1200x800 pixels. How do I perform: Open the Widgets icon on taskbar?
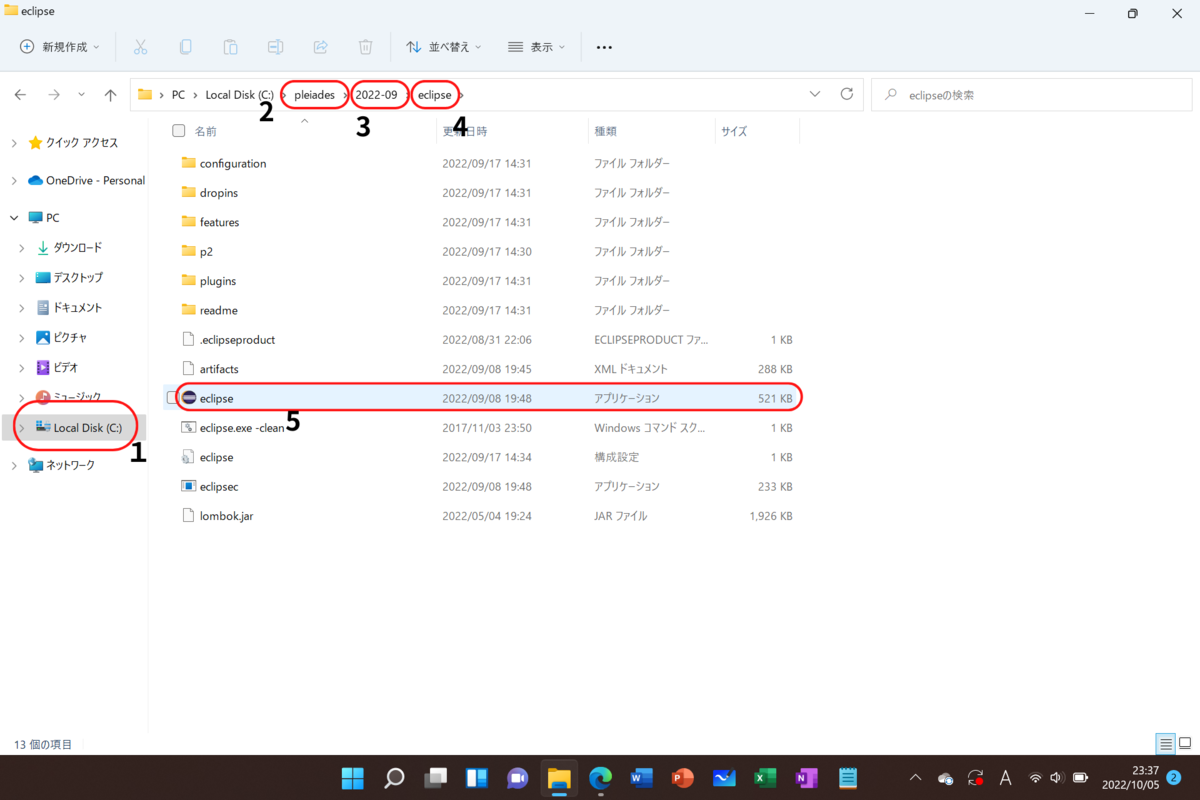pos(476,777)
